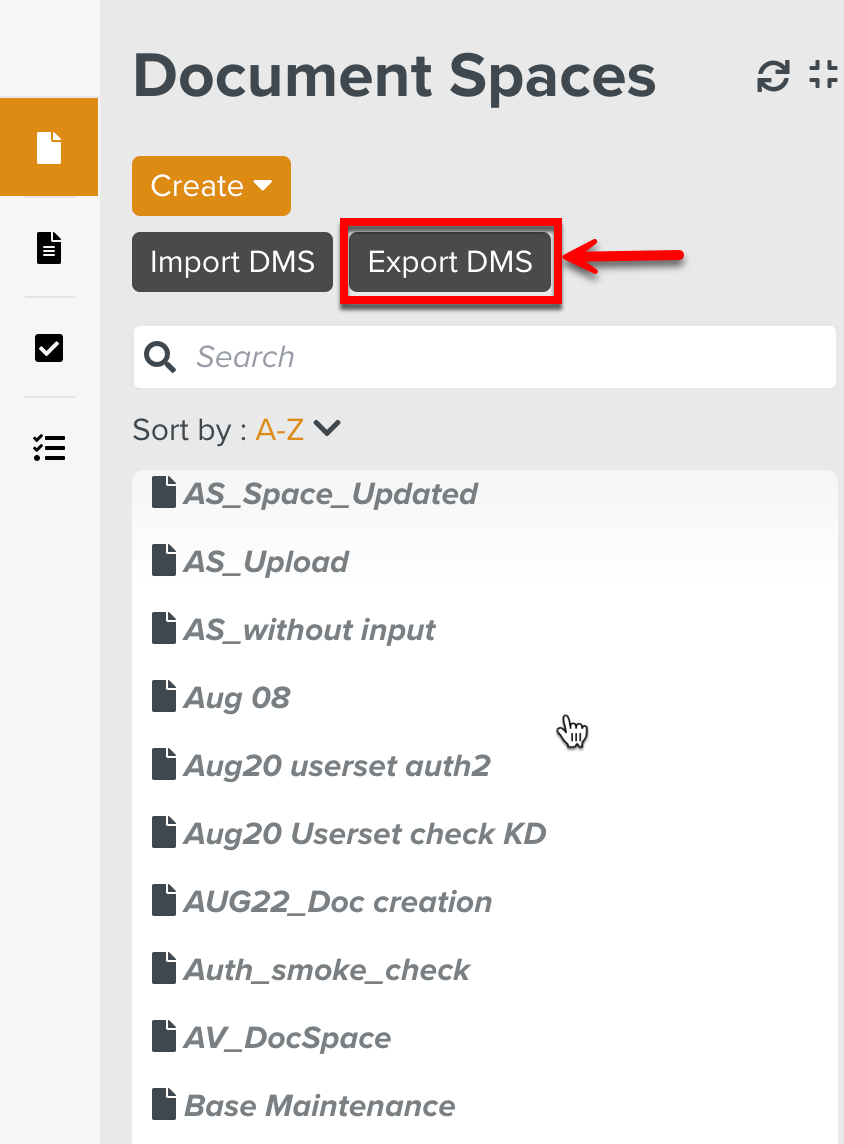Open the Sort by A-Z dropdown
The height and width of the screenshot is (1144, 844).
(x=297, y=429)
